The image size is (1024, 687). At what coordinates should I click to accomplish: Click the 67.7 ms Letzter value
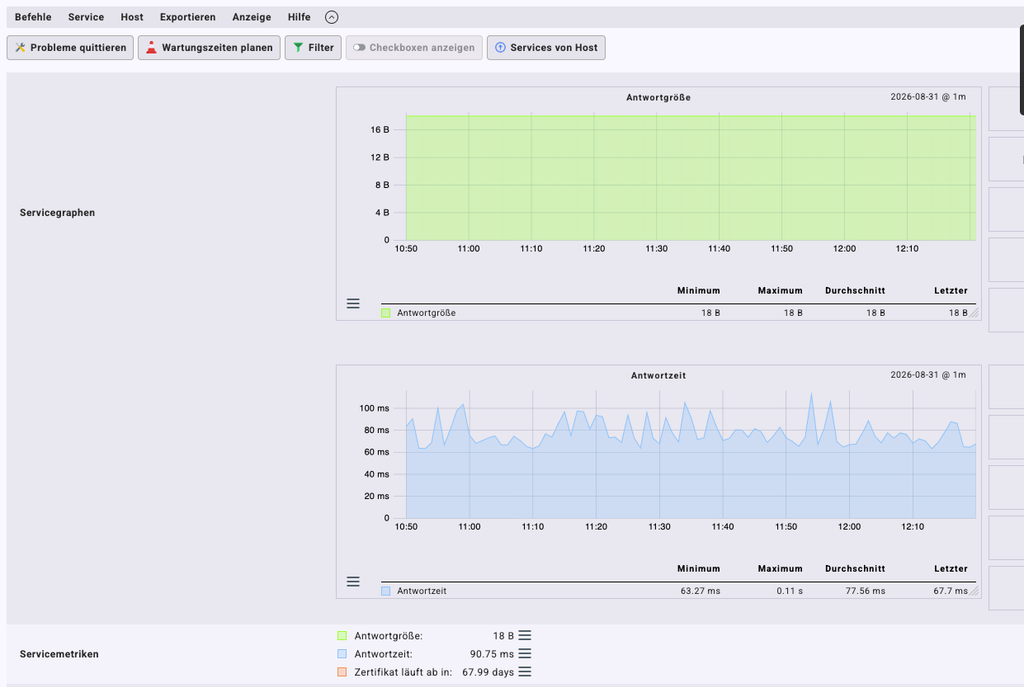click(950, 591)
